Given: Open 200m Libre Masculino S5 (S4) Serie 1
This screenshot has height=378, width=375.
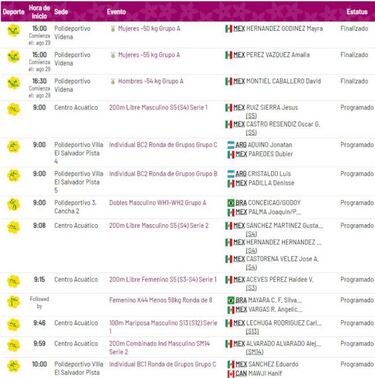Looking at the screenshot, I should click(x=158, y=108).
